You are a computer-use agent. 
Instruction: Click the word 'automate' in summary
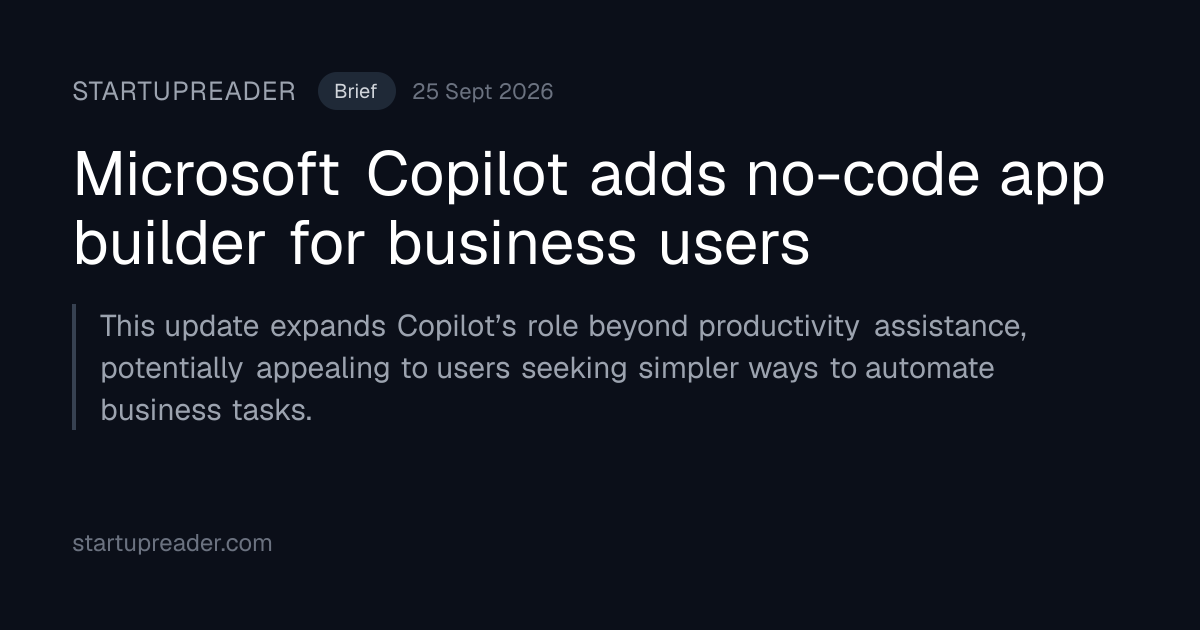tap(929, 369)
